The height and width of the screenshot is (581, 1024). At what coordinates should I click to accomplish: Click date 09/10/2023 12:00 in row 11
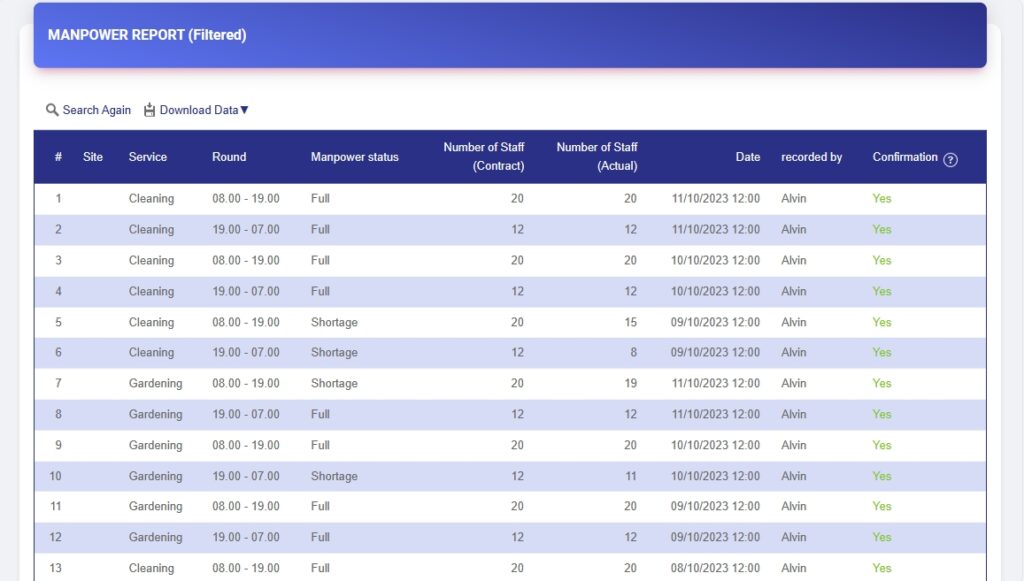(715, 506)
